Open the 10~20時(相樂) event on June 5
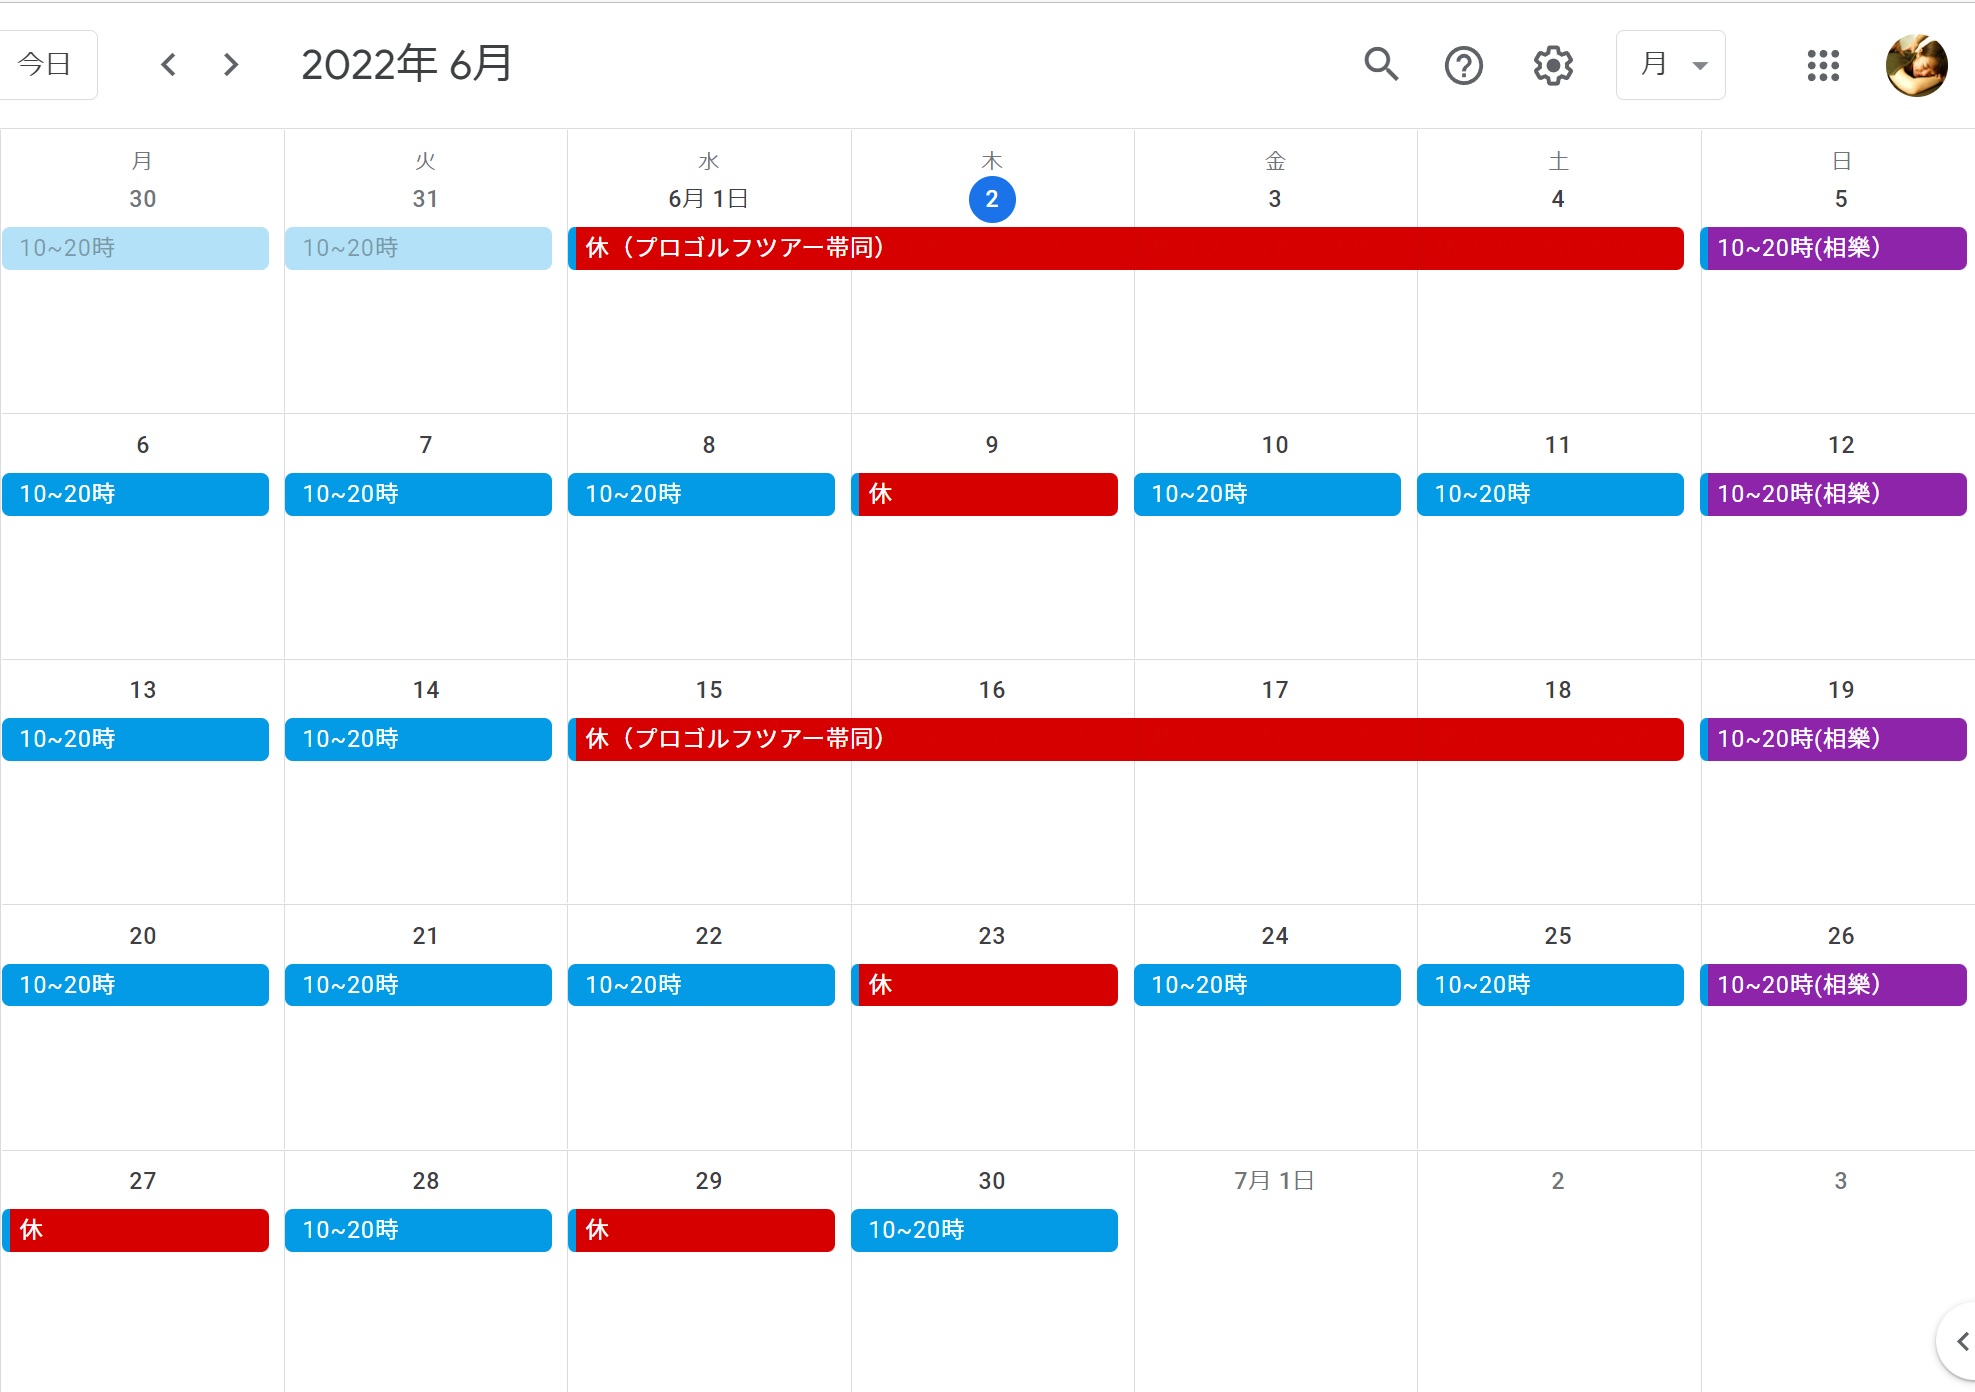Viewport: 1975px width, 1392px height. coord(1834,248)
